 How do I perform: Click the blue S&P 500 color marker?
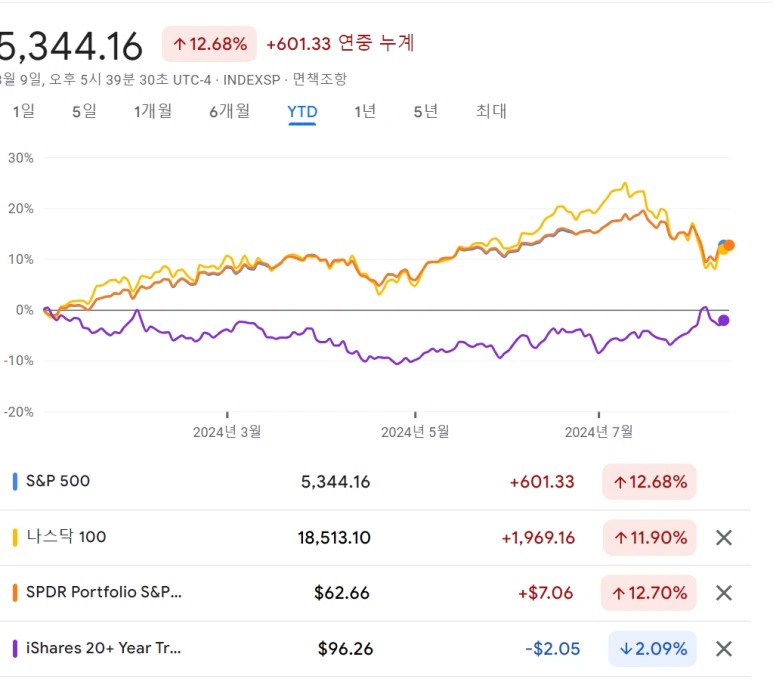(x=15, y=481)
